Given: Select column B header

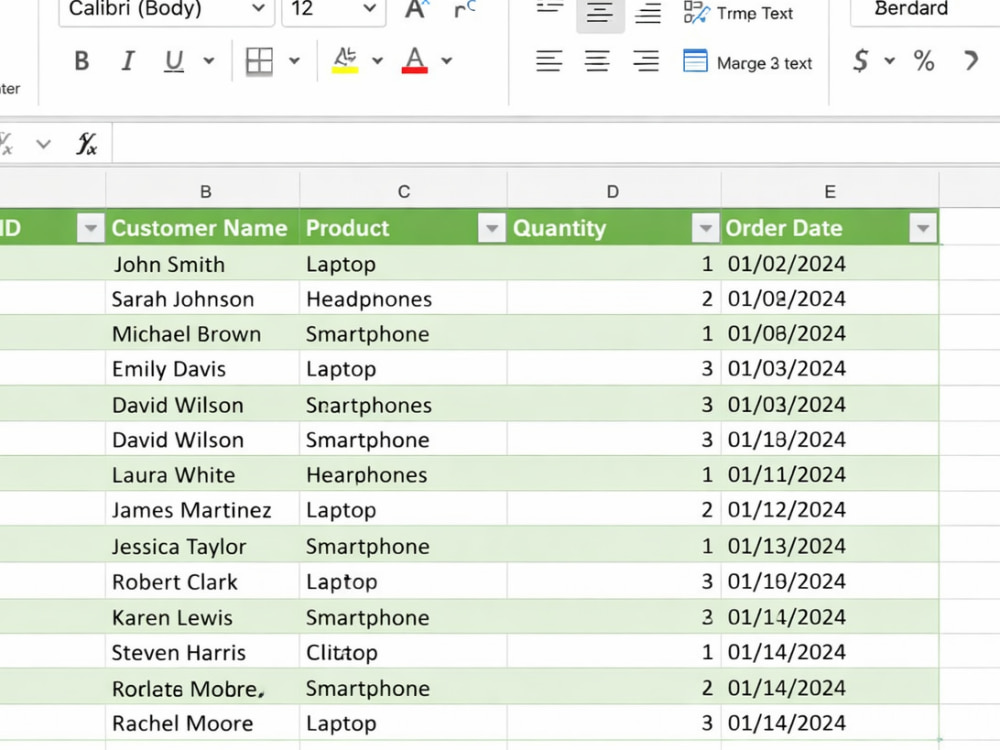Looking at the screenshot, I should (x=203, y=191).
